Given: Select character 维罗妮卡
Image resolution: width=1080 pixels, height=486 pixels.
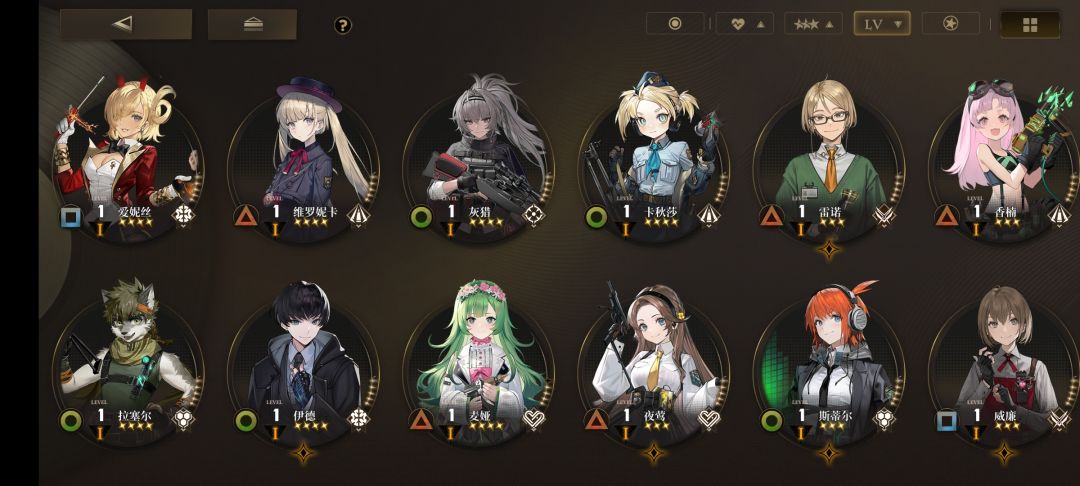Looking at the screenshot, I should (303, 158).
